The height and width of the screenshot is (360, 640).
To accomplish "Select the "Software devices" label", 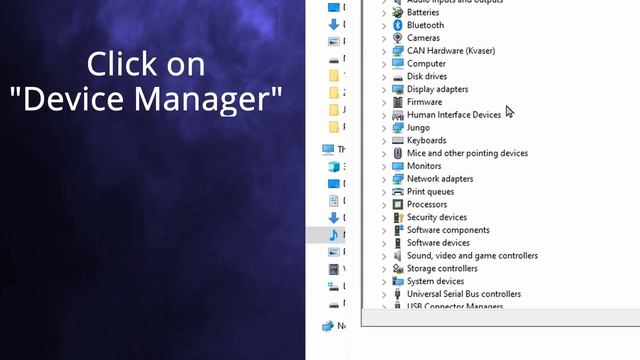I will [438, 243].
